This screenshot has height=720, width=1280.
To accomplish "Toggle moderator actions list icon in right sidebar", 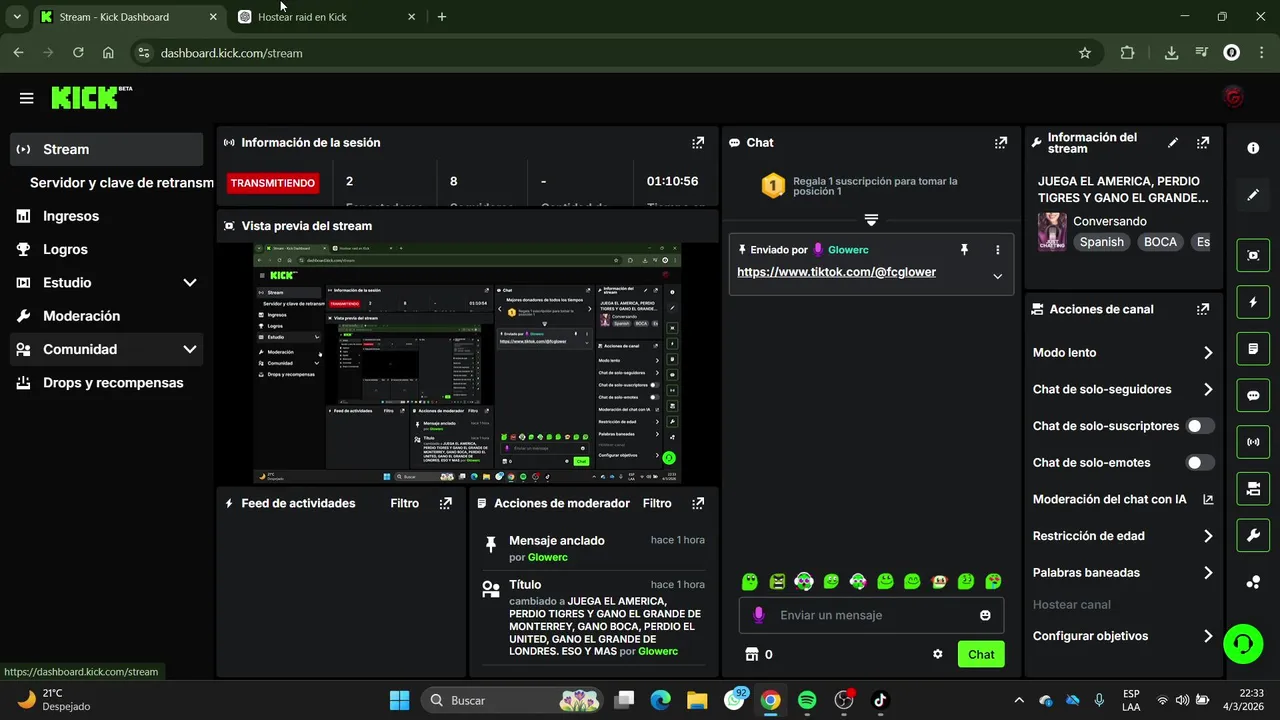I will pyautogui.click(x=1253, y=349).
